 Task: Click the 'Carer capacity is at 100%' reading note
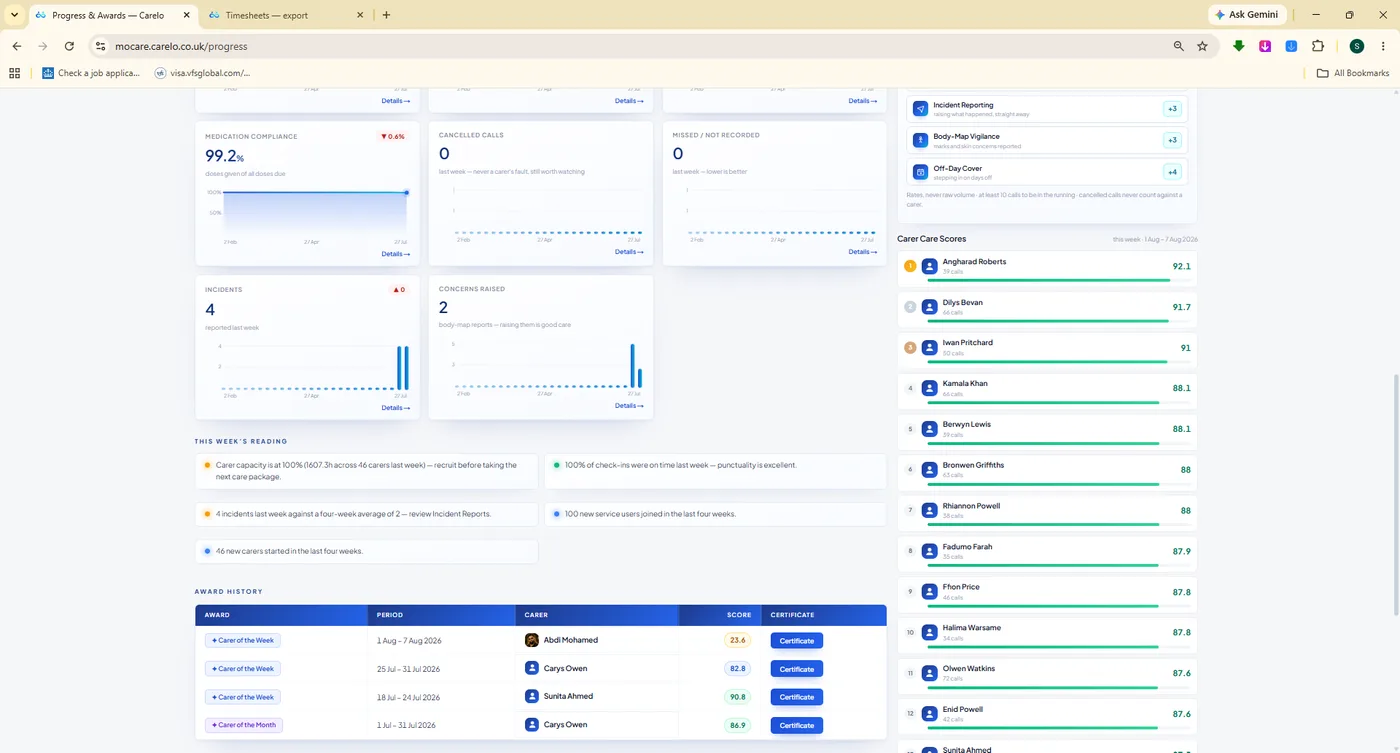(367, 471)
